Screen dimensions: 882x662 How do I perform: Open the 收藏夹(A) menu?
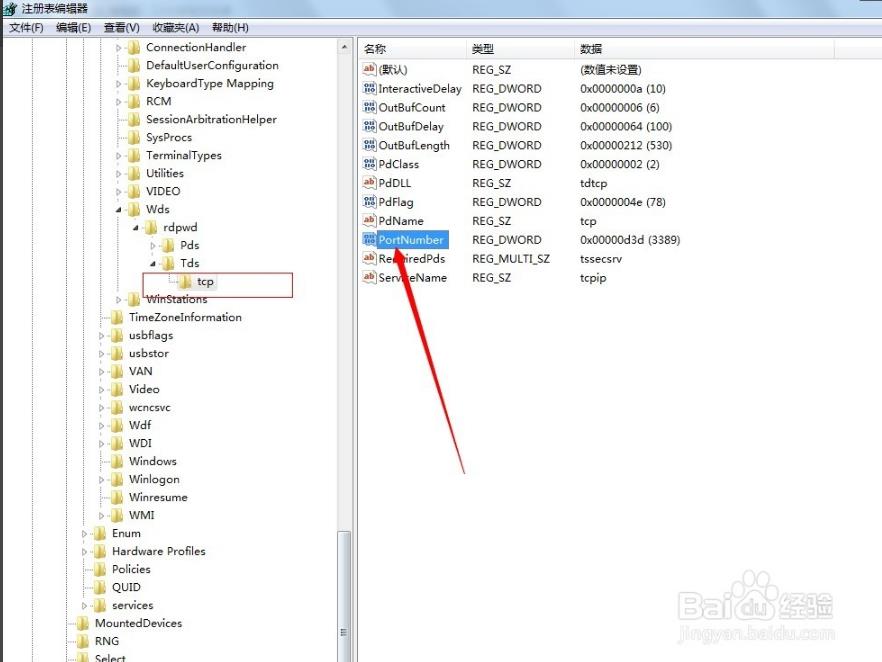(175, 28)
